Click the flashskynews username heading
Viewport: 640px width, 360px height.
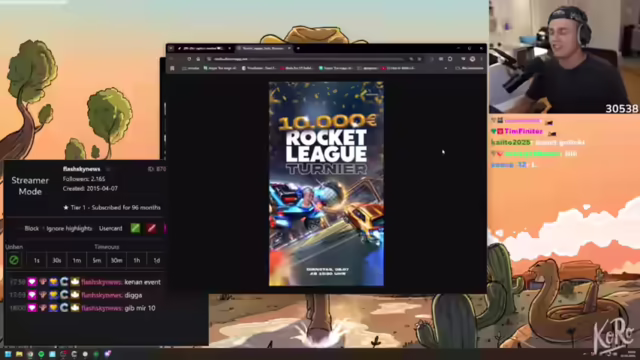(82, 169)
